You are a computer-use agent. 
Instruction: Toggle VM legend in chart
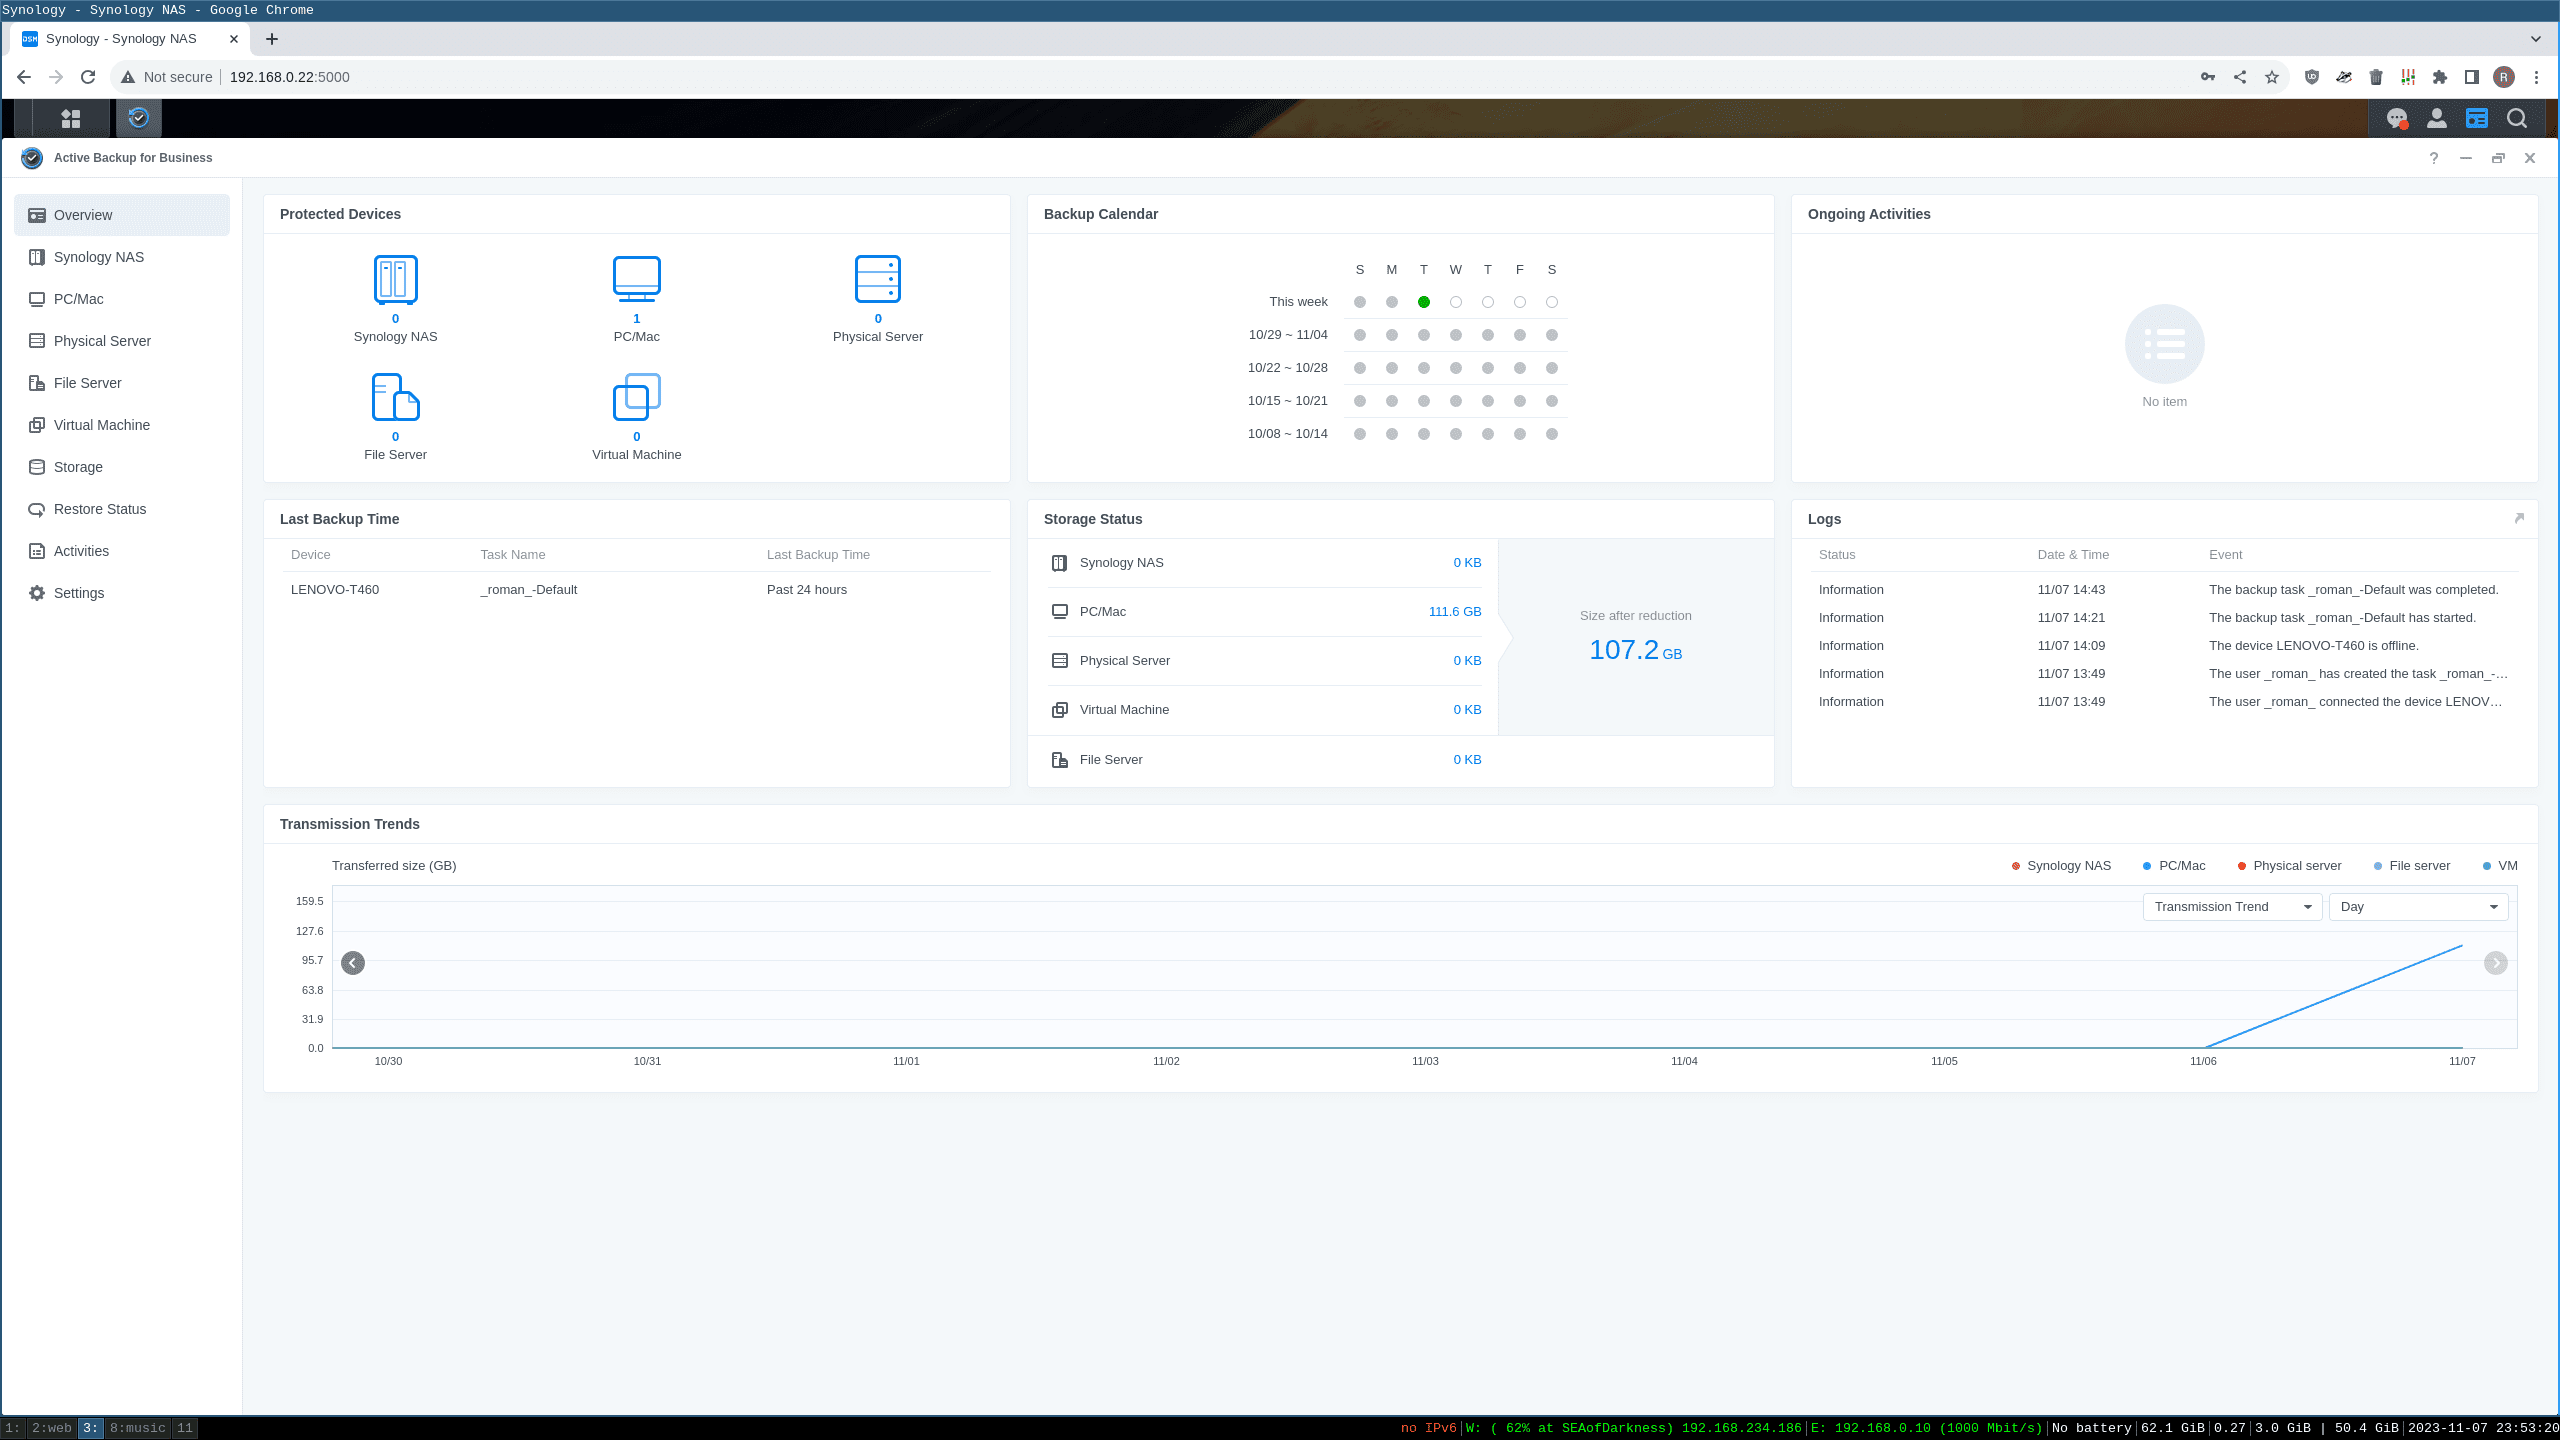[x=2500, y=866]
